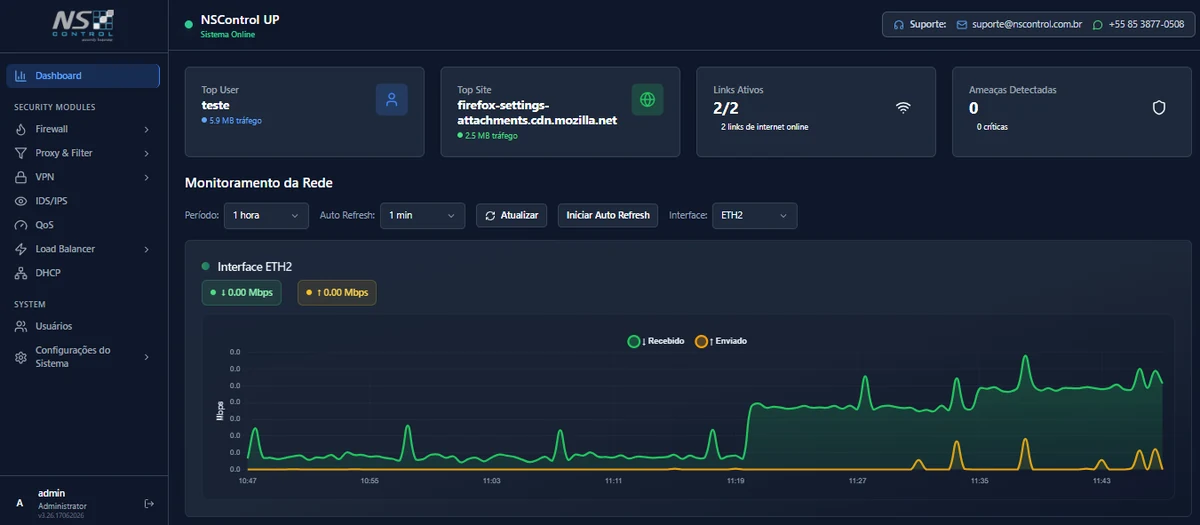Click the Suporte headset icon
Screen dimensions: 1200x525
[x=899, y=24]
